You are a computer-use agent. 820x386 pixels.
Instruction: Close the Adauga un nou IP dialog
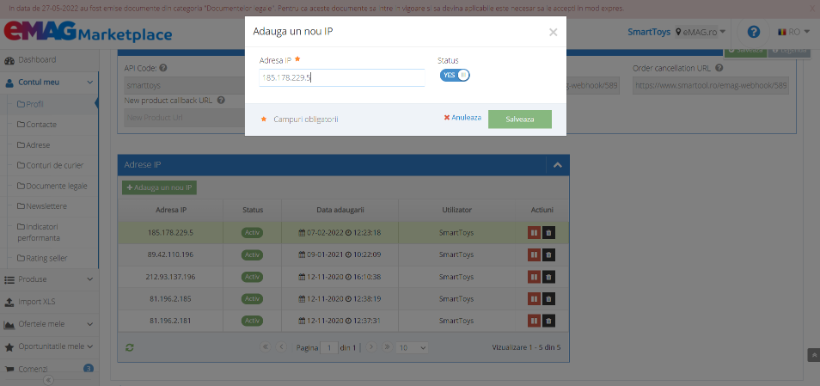pyautogui.click(x=553, y=32)
